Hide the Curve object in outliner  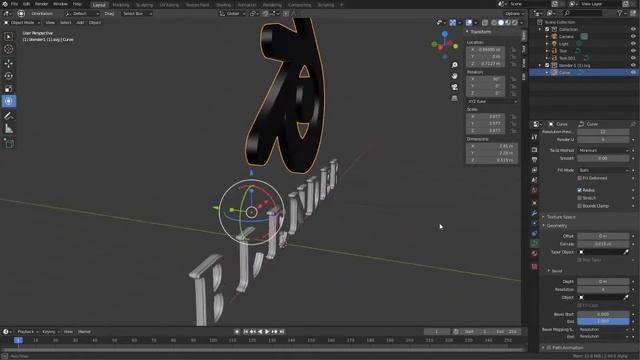[633, 73]
